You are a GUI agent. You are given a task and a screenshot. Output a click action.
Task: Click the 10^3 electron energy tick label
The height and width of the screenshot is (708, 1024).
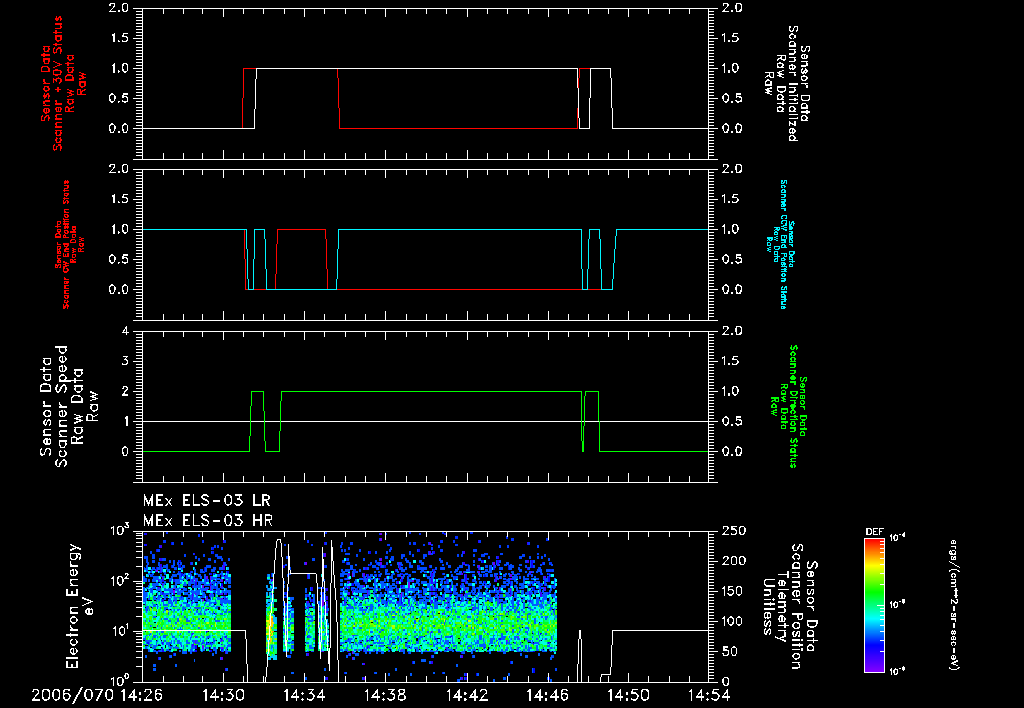tap(119, 529)
